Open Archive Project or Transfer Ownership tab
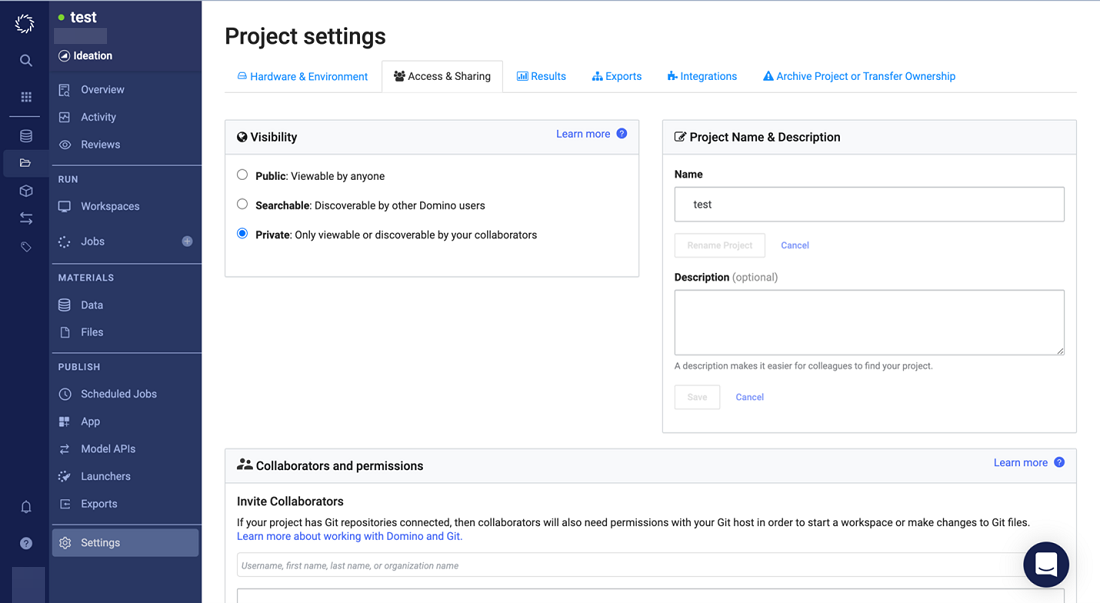1100x603 pixels. point(859,76)
